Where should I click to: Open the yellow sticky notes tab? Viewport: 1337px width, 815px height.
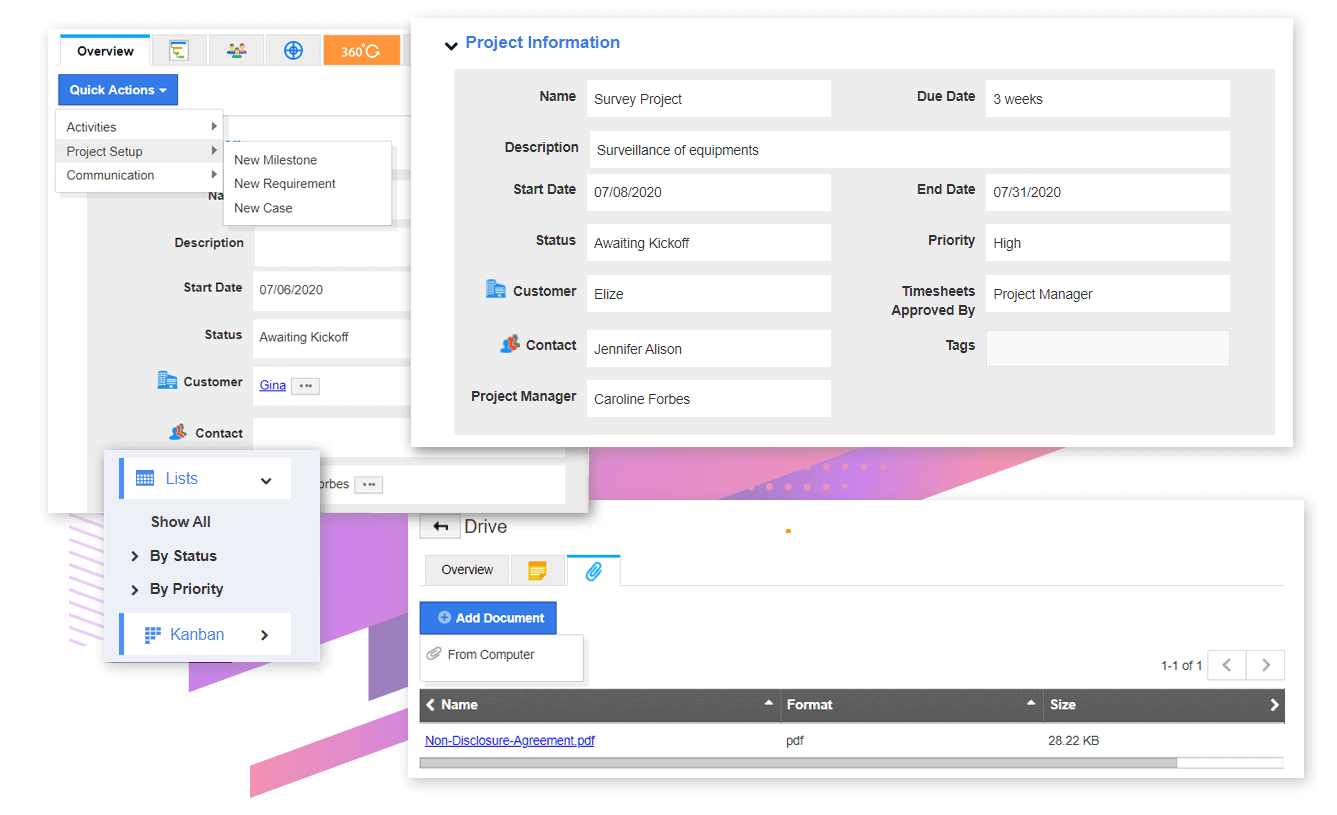537,571
